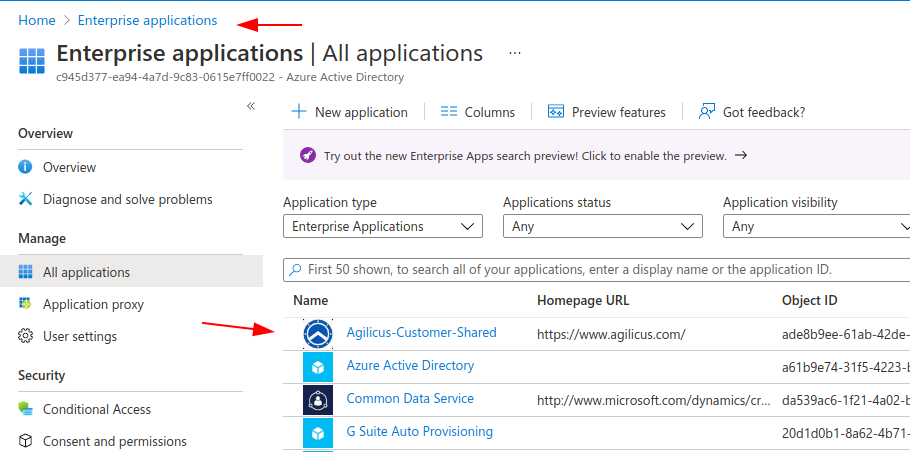Click the object ID starting ade8b9ee

click(x=846, y=334)
